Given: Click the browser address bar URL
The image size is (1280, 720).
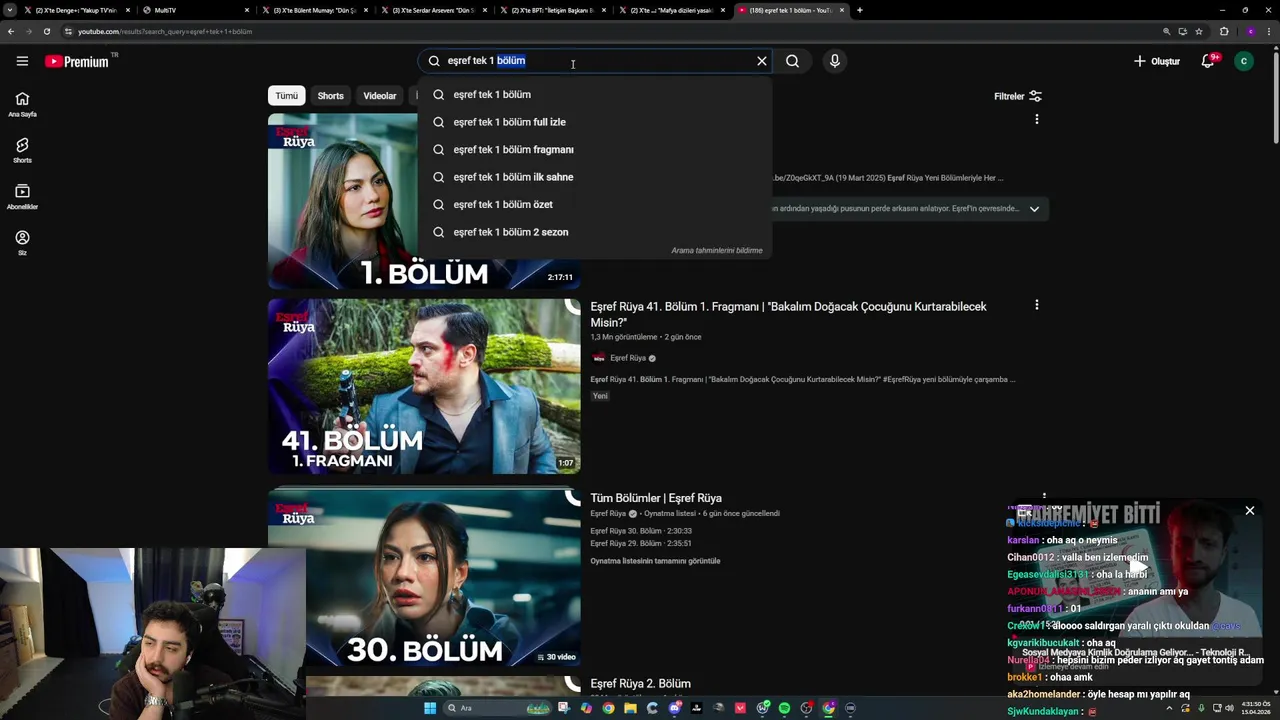Looking at the screenshot, I should click(x=164, y=31).
